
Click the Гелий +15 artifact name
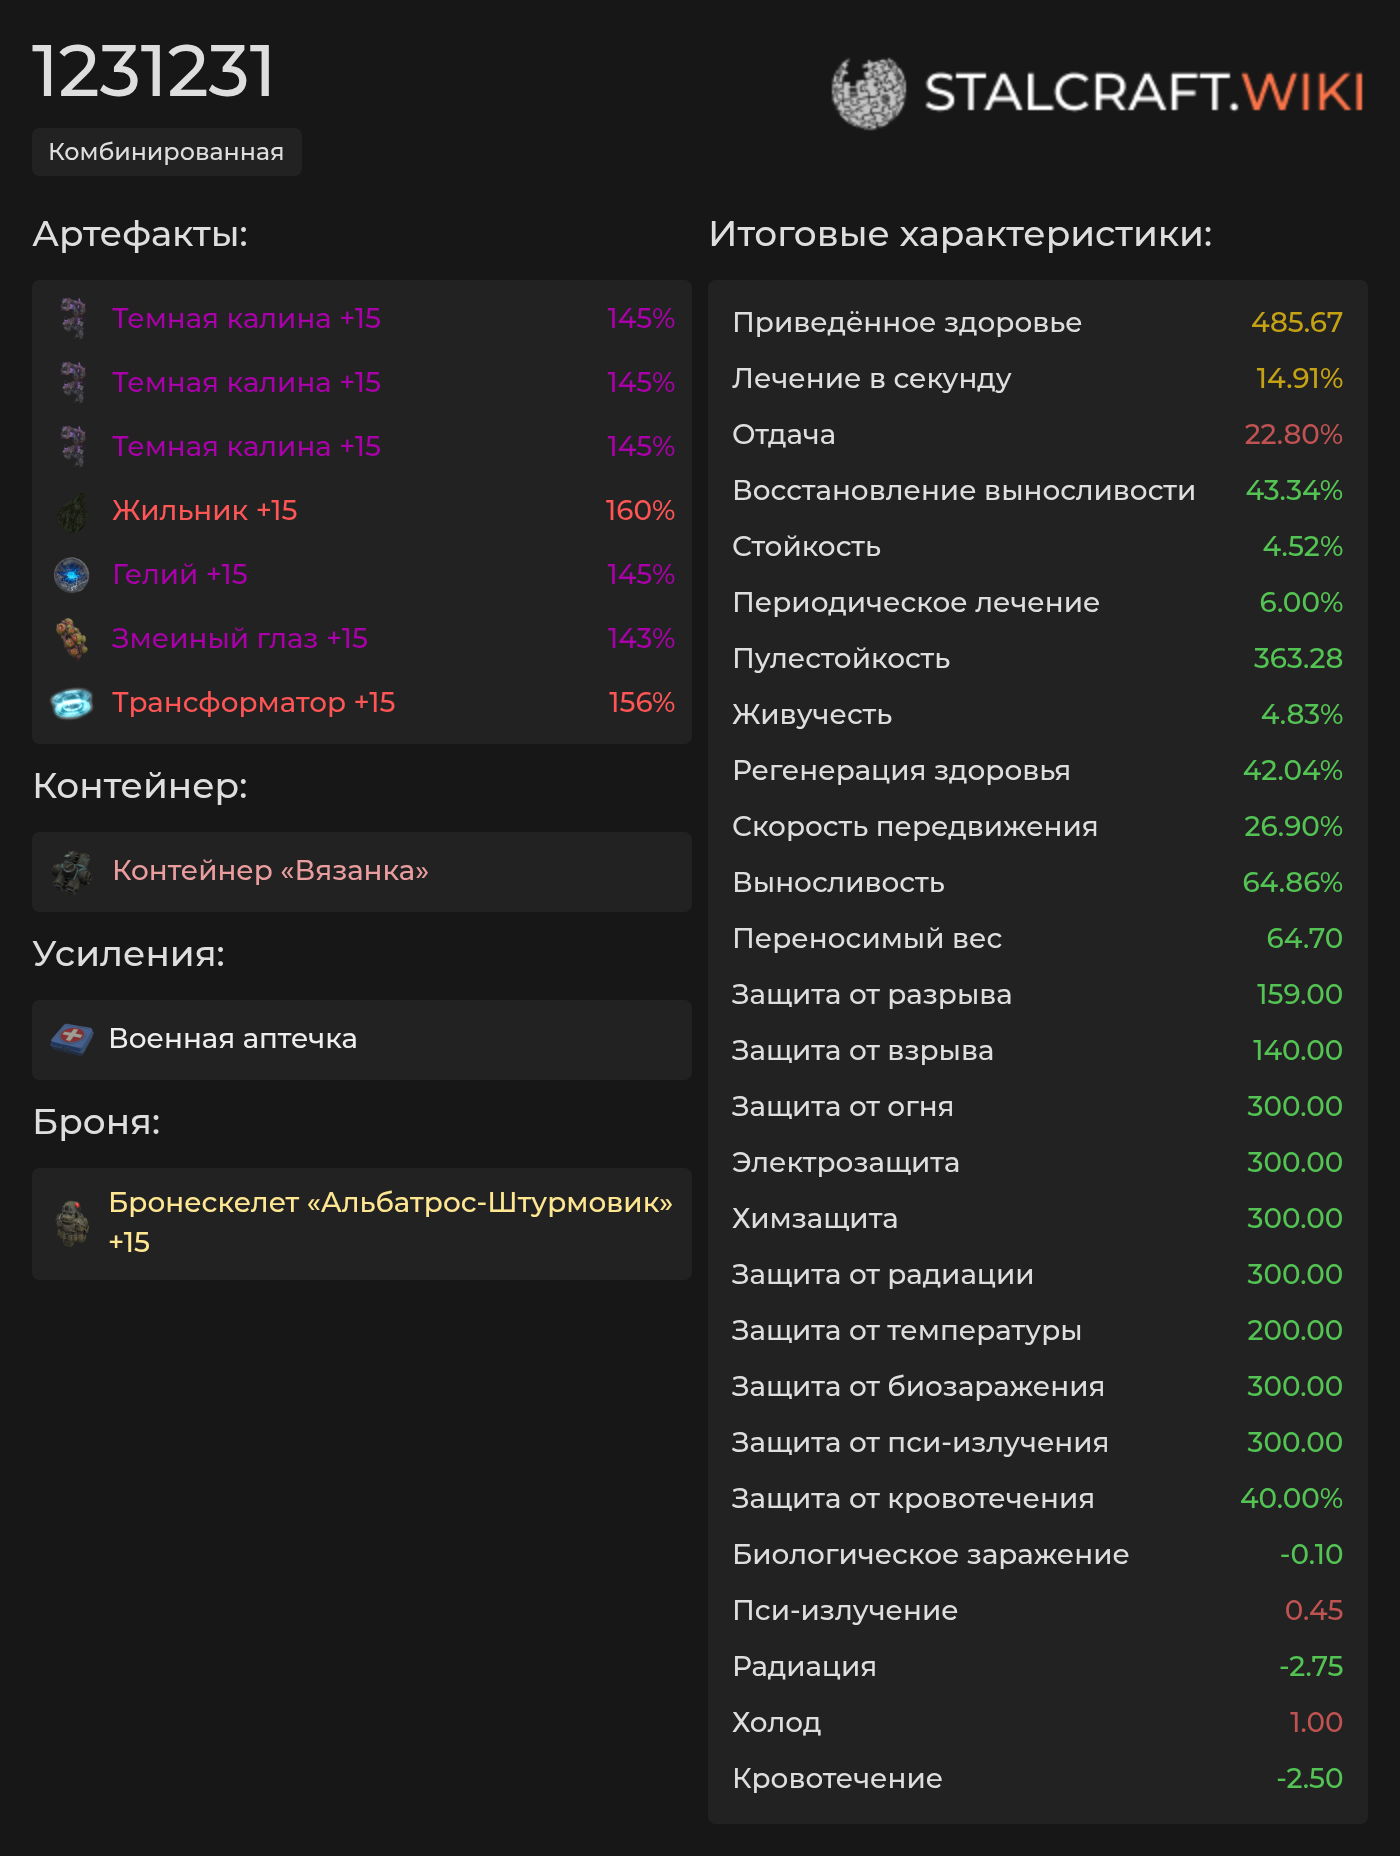180,575
